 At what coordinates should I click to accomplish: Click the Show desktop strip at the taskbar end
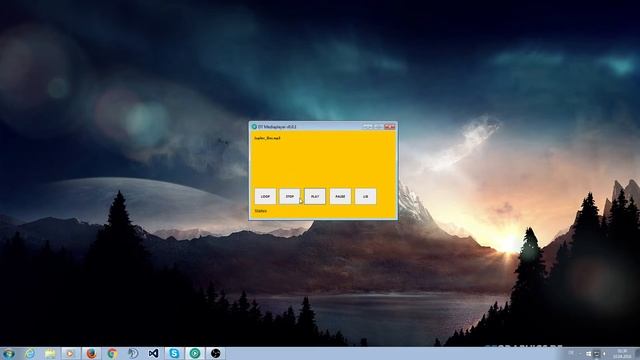637,353
